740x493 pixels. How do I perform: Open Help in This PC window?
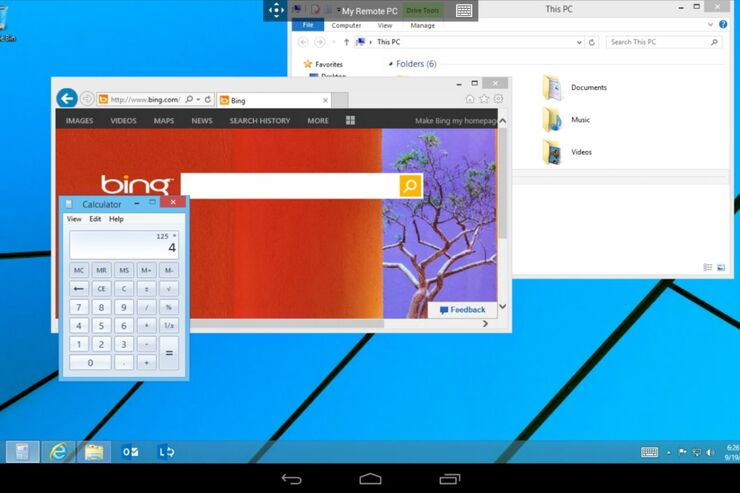click(x=723, y=25)
